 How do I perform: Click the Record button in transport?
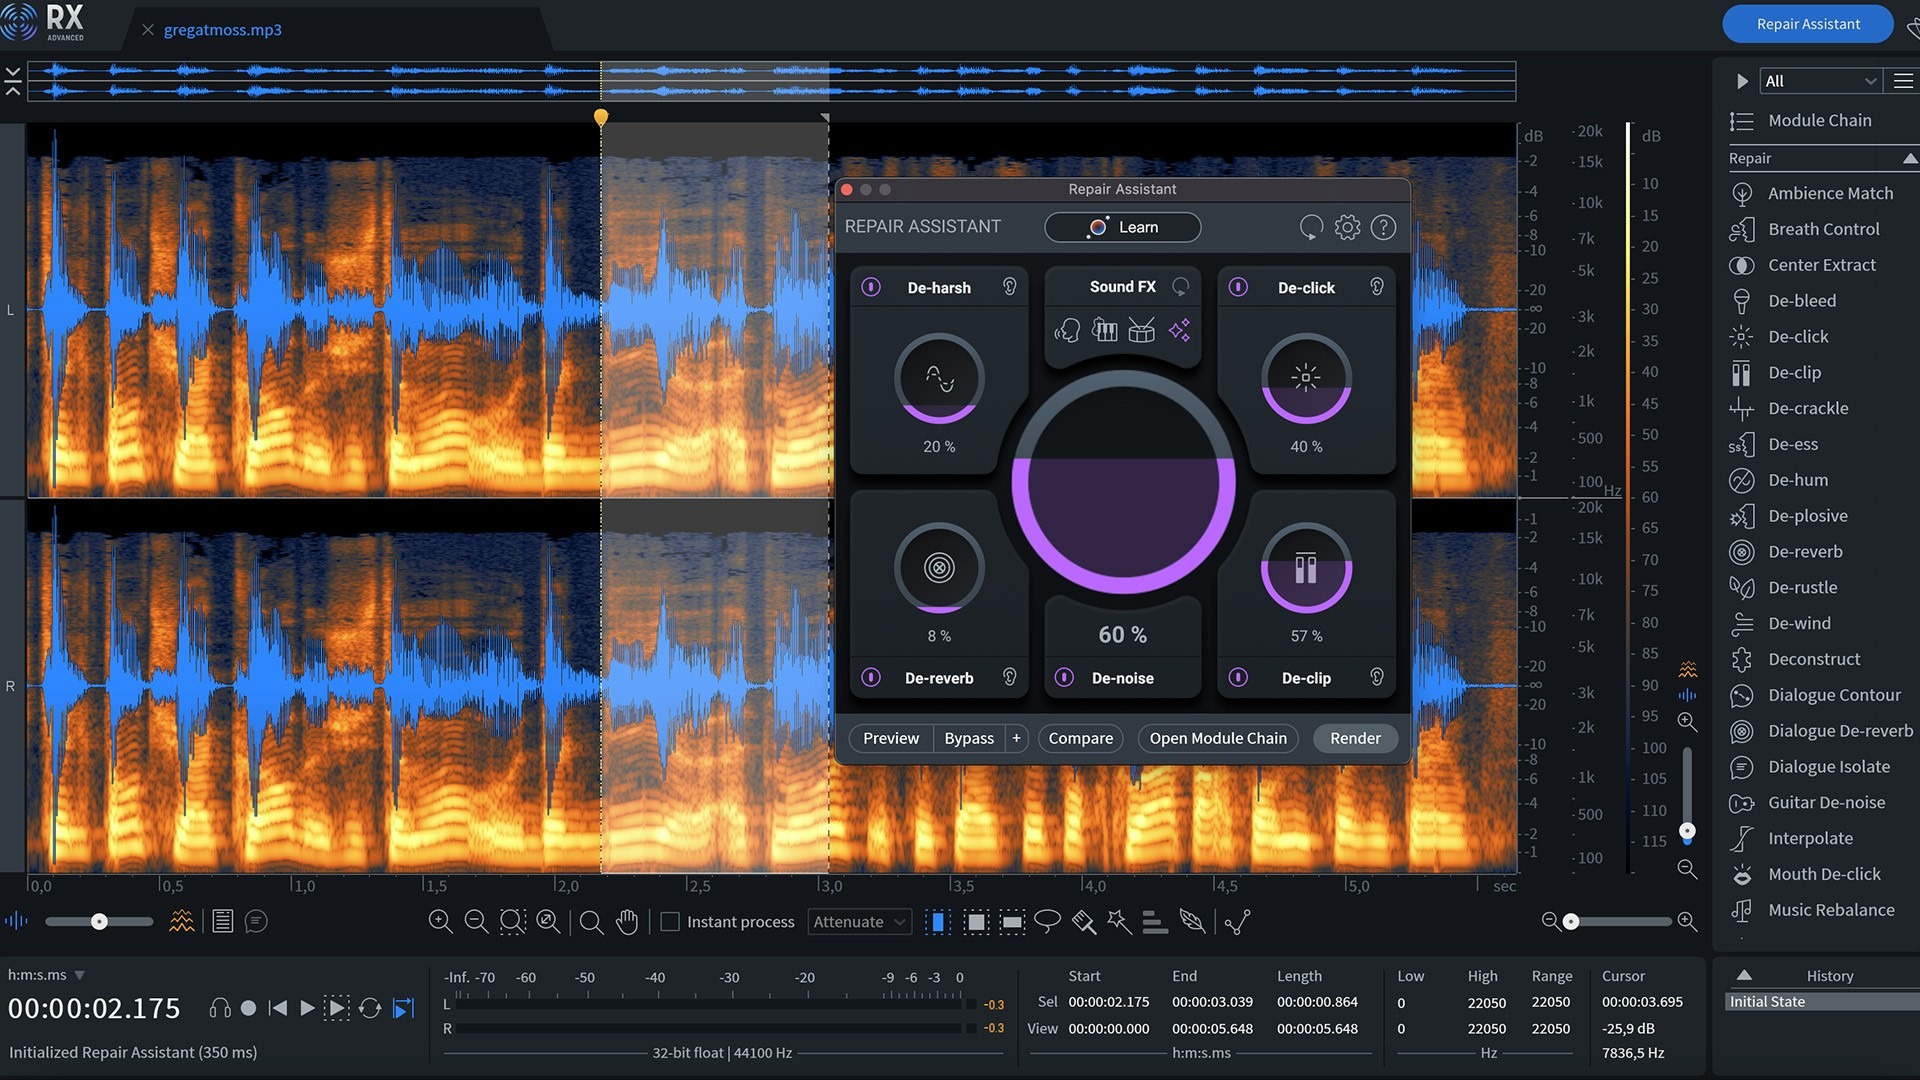249,1008
